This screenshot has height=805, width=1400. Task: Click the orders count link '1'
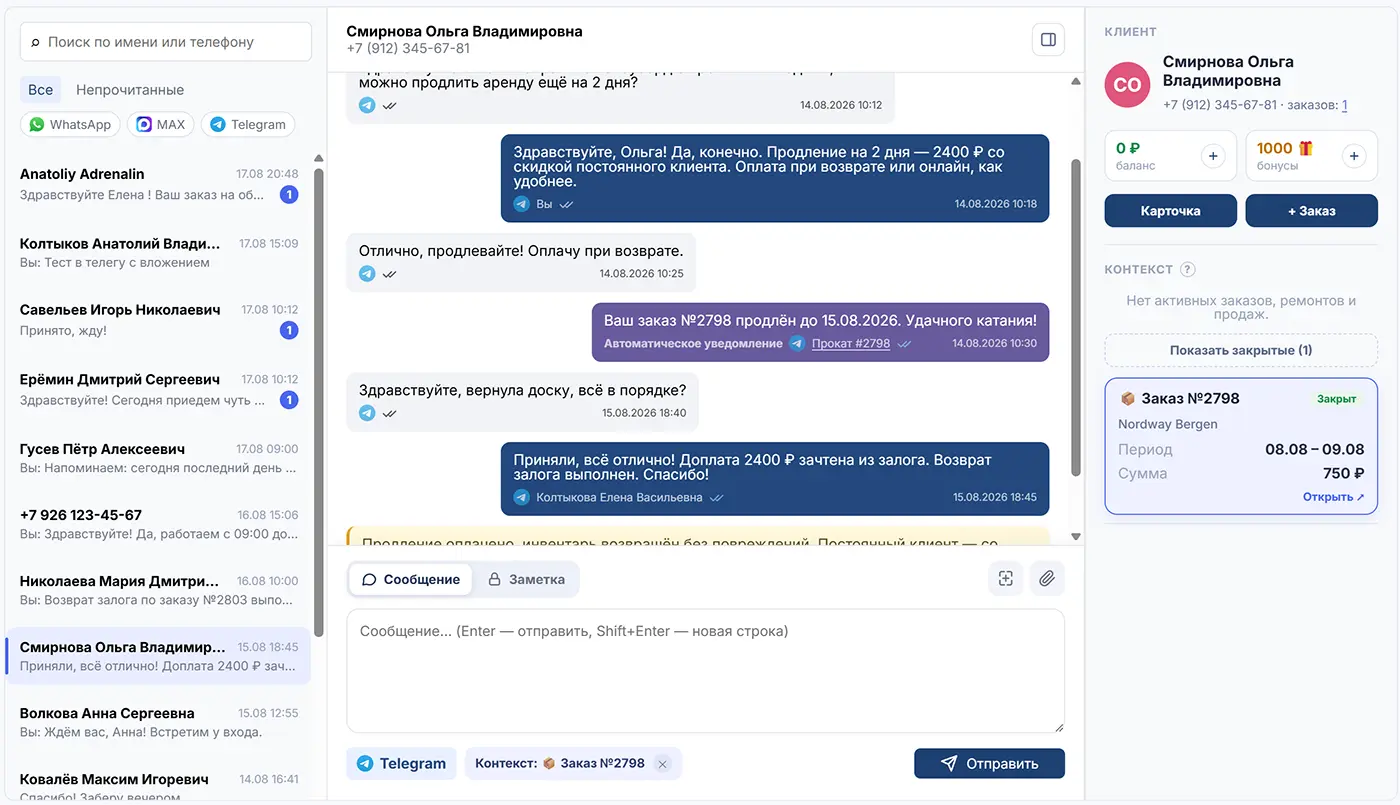[1345, 105]
